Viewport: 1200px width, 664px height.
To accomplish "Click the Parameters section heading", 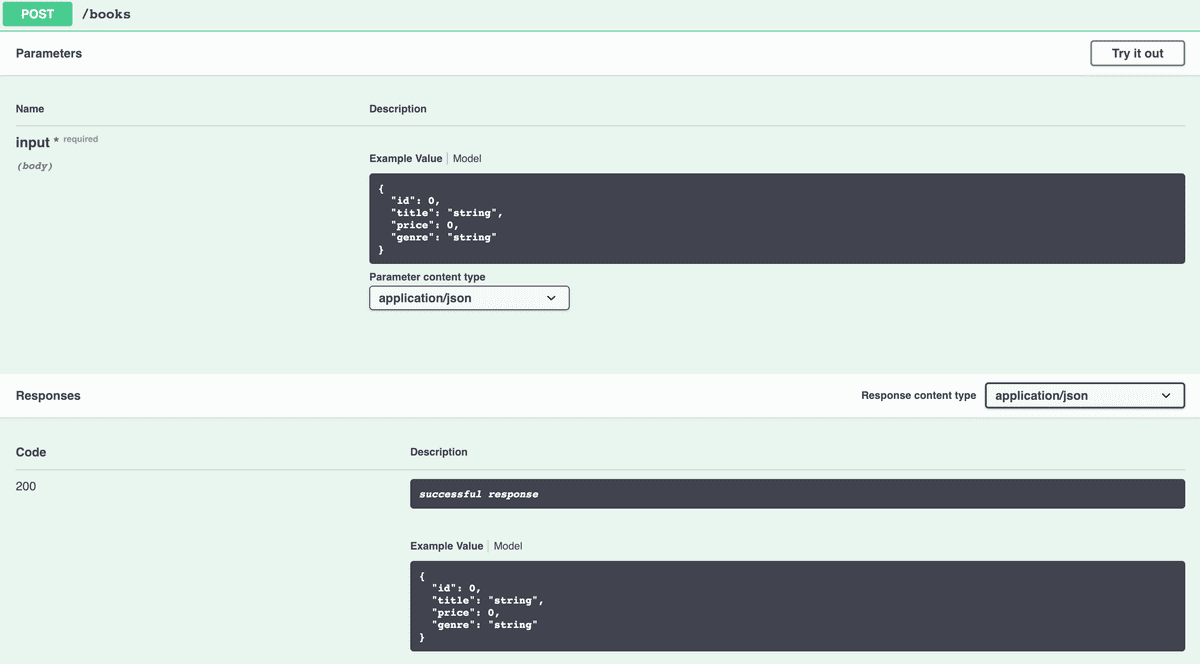I will 49,53.
